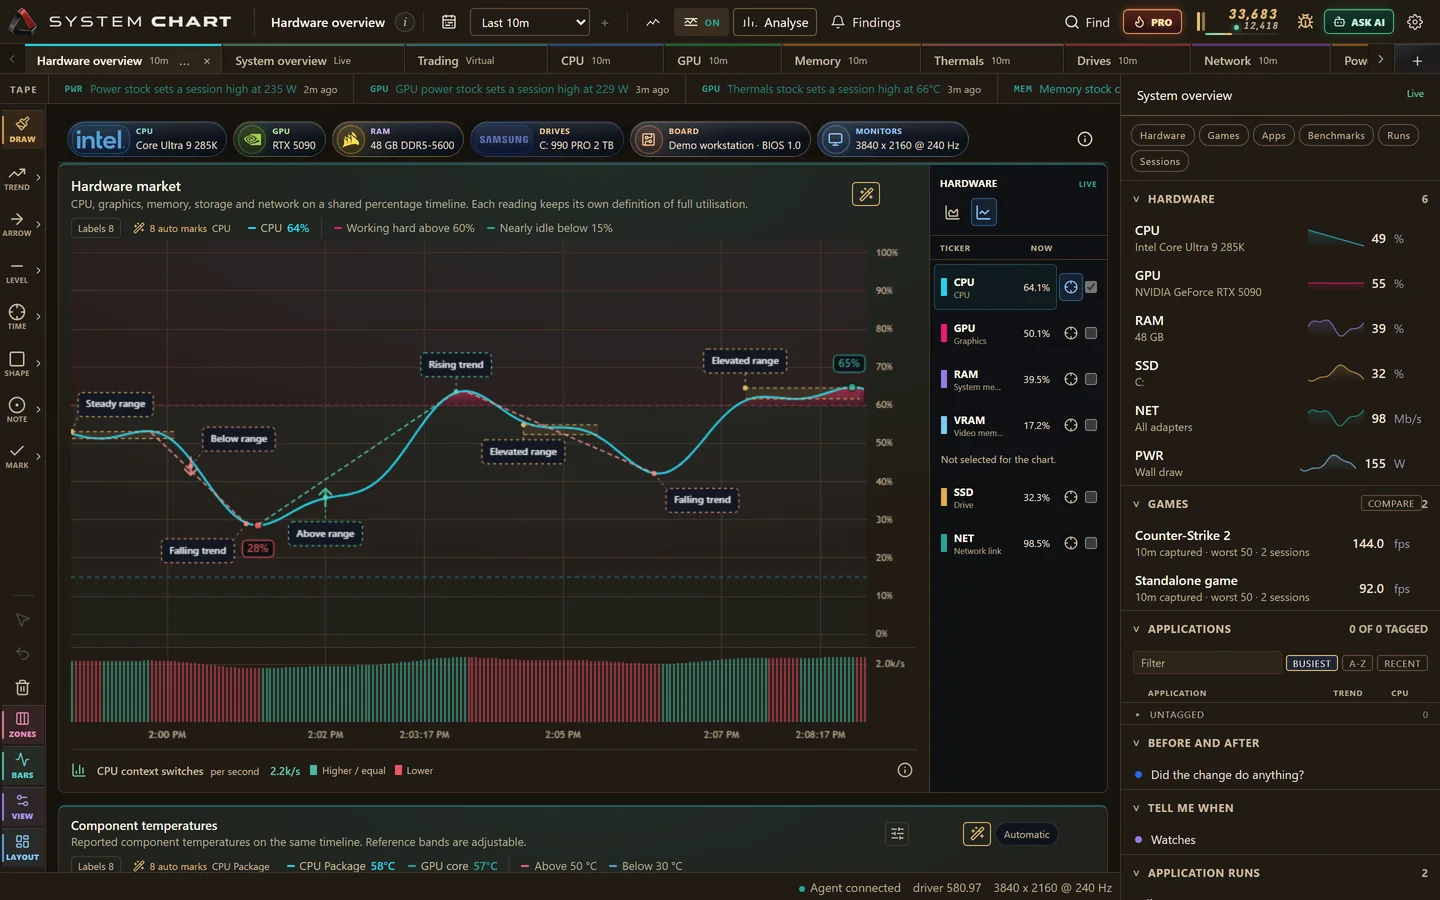1440x900 pixels.
Task: Check the GPU ticker checkbox
Action: (x=1091, y=333)
